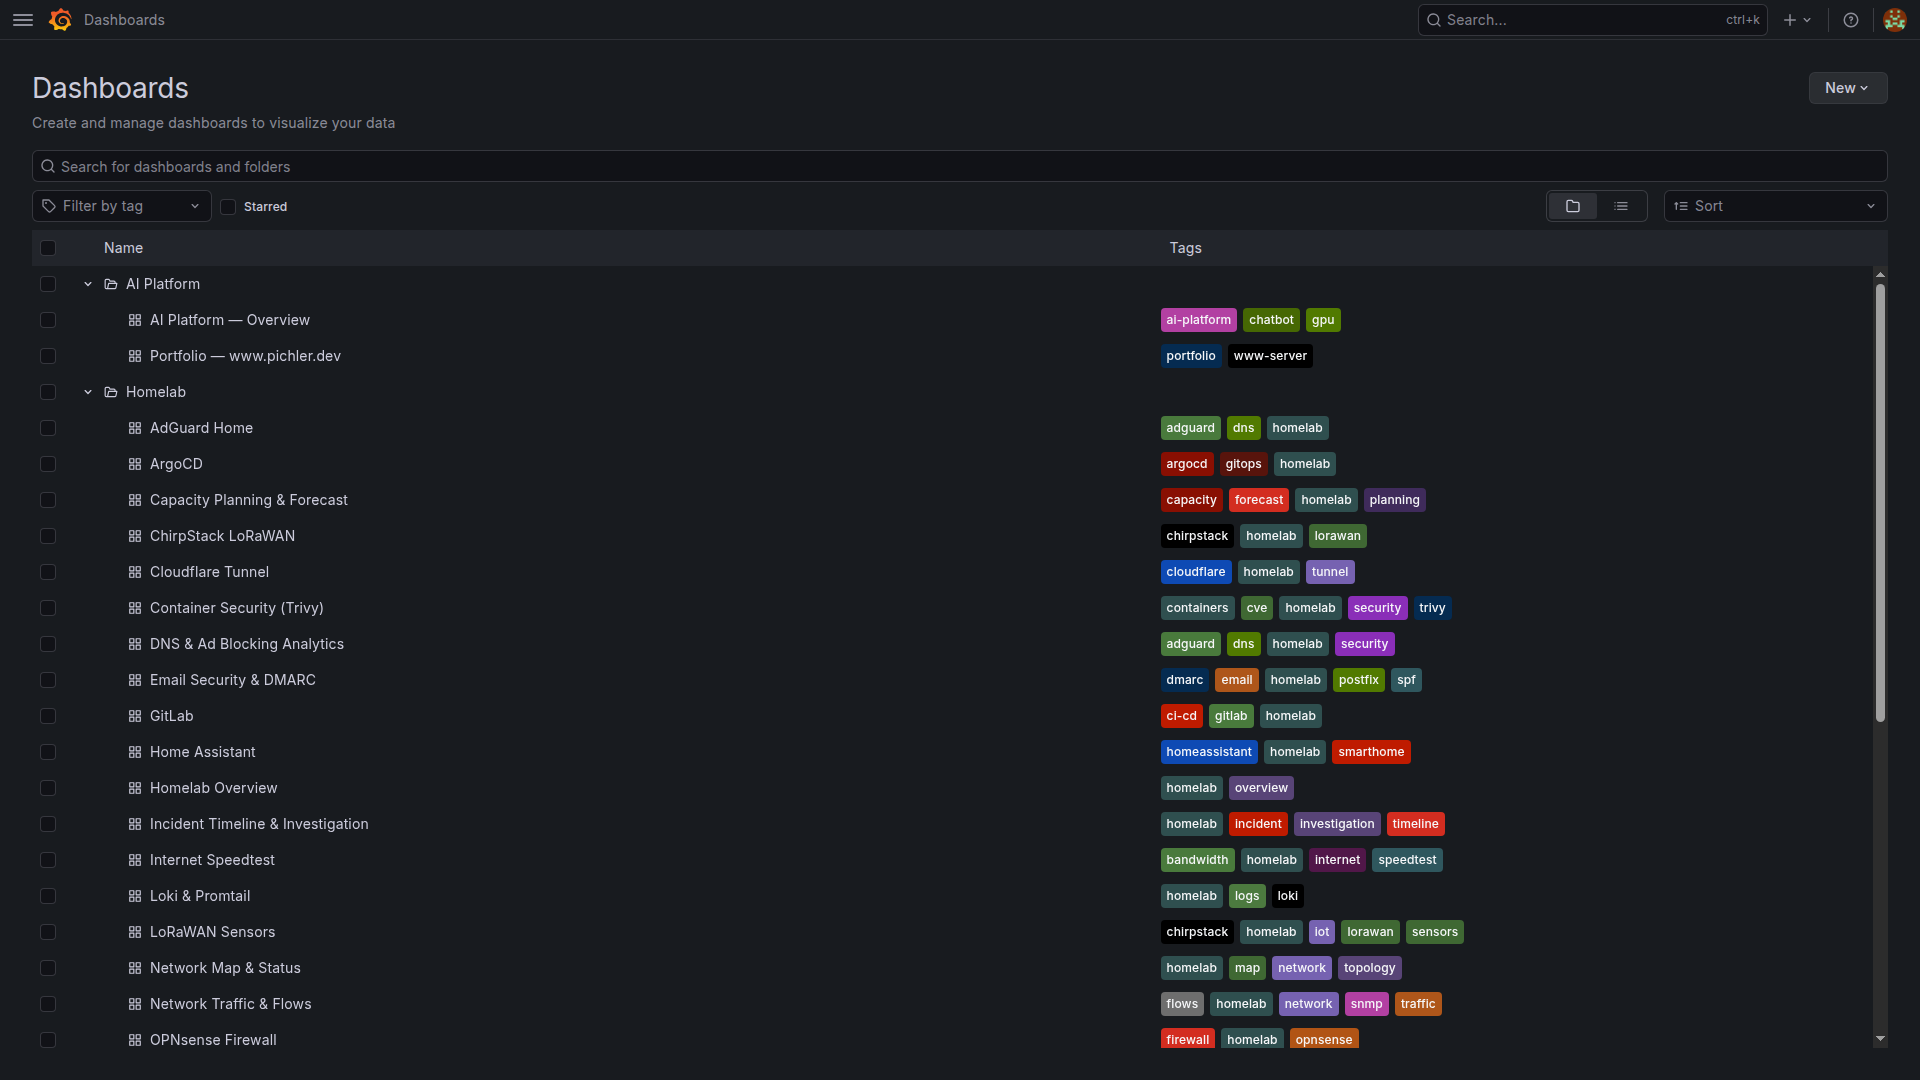
Task: Enable the Starred filter checkbox
Action: (x=228, y=207)
